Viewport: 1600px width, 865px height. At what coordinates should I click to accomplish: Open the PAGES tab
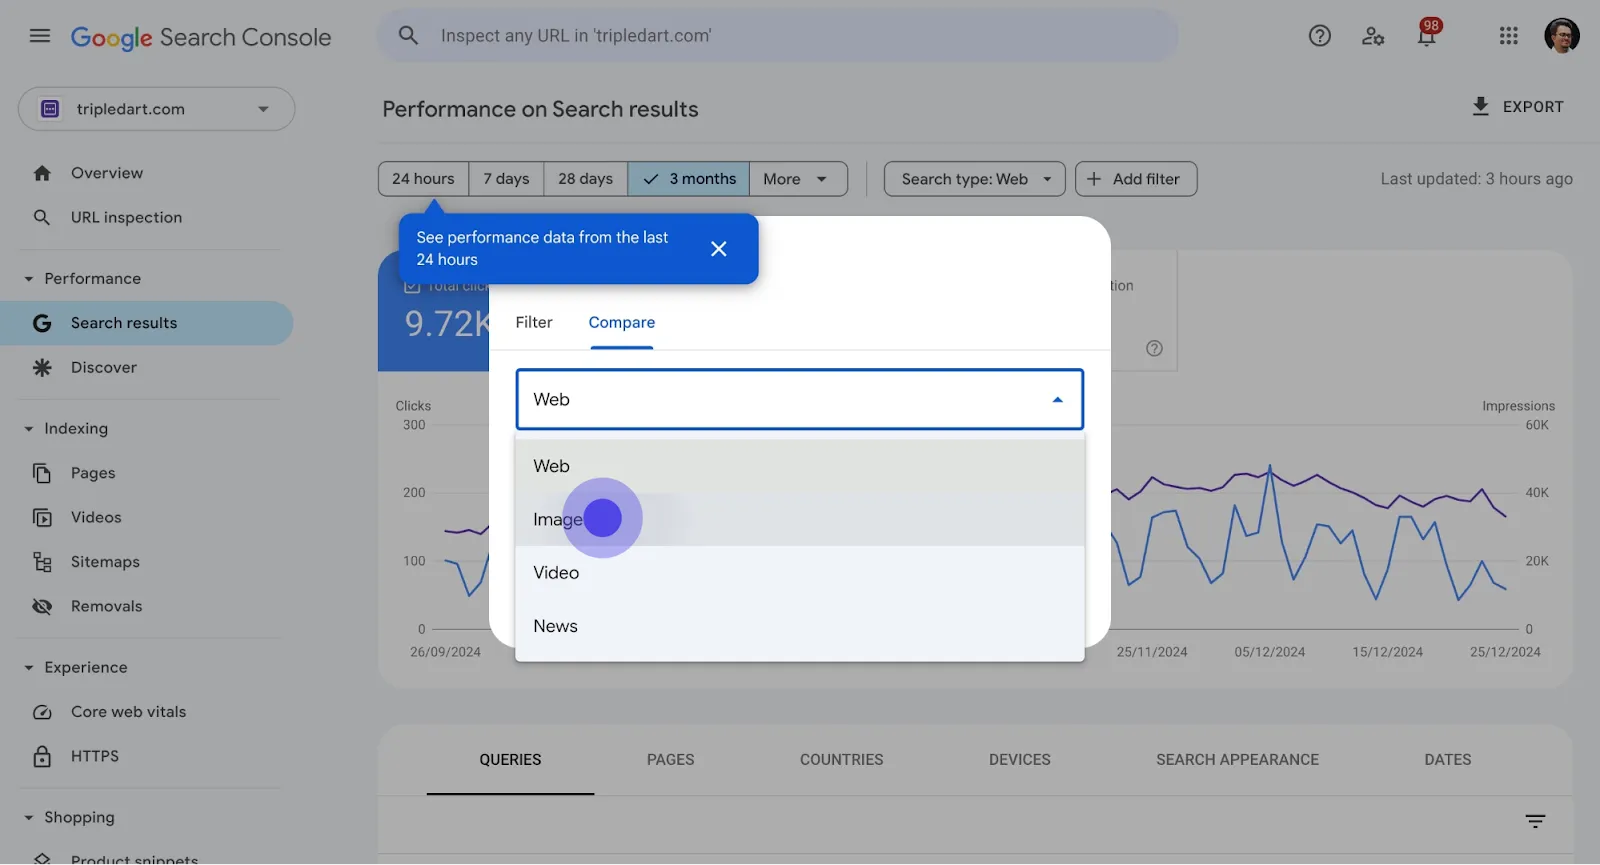[x=670, y=760]
